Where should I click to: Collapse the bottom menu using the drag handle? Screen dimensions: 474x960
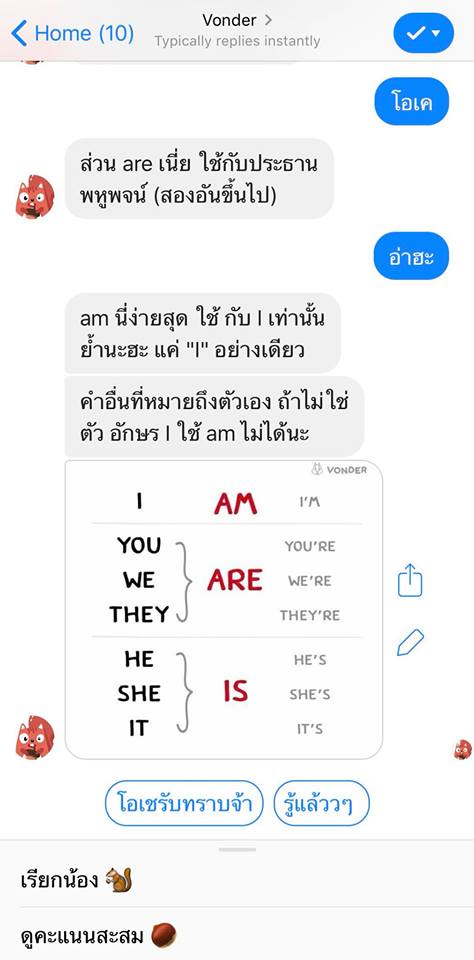pyautogui.click(x=237, y=849)
